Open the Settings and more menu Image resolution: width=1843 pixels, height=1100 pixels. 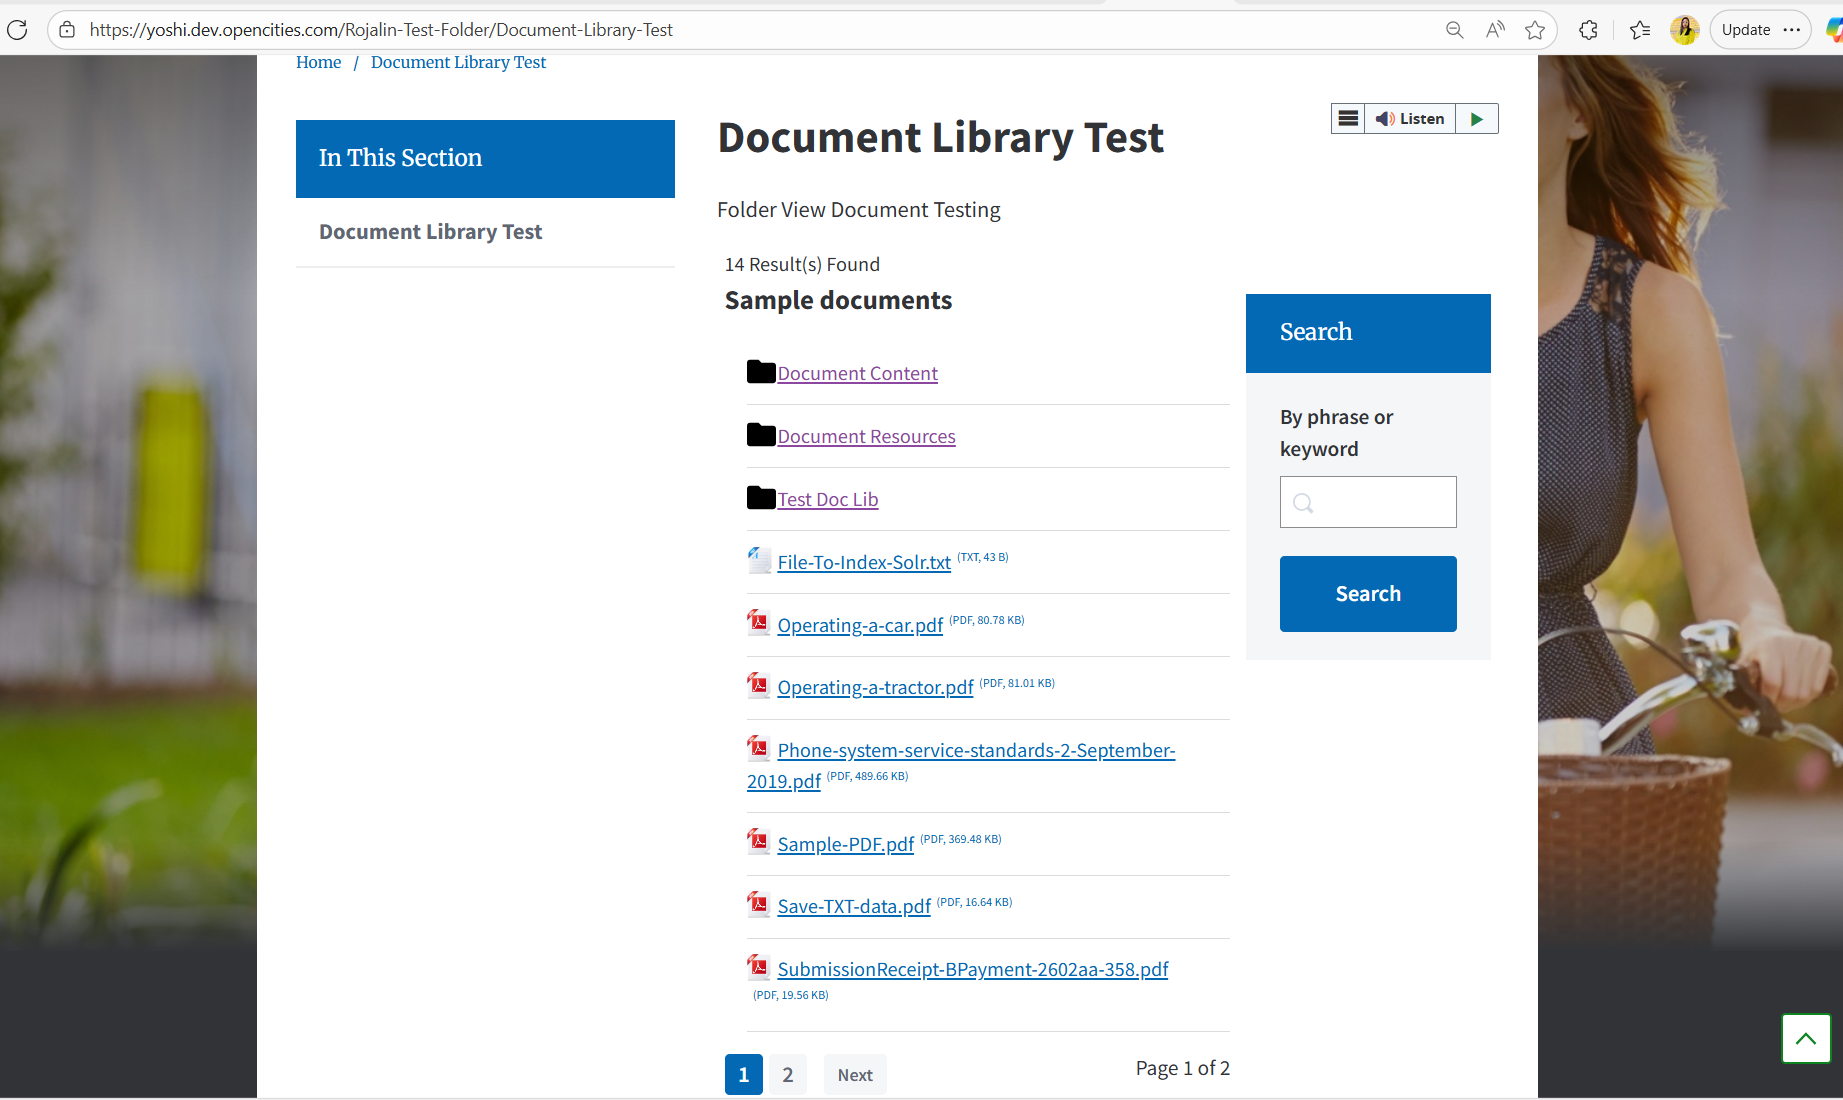[1793, 29]
